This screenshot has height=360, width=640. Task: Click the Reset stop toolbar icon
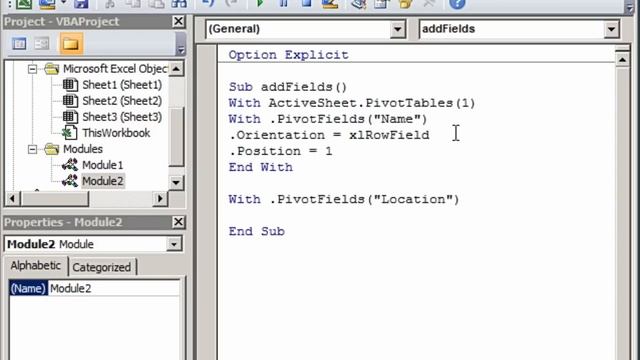(x=306, y=4)
